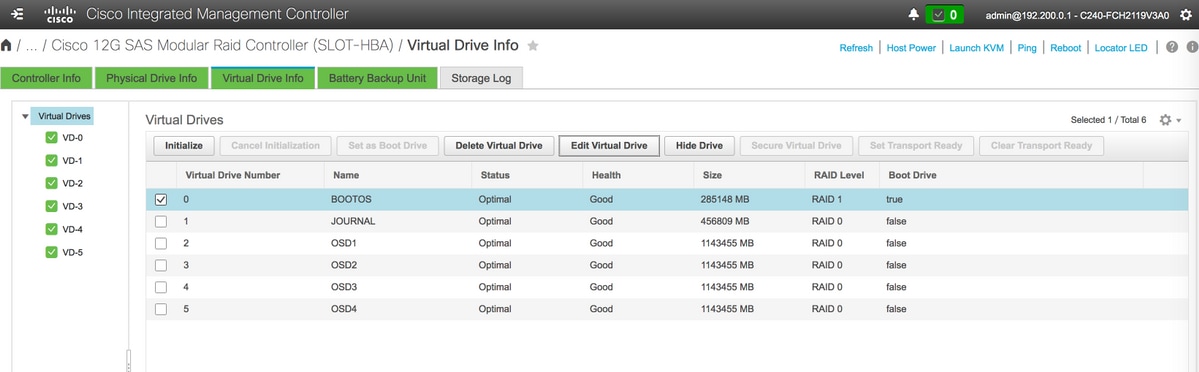This screenshot has height=372, width=1199.
Task: Check the OSD1 row checkbox
Action: click(x=161, y=243)
